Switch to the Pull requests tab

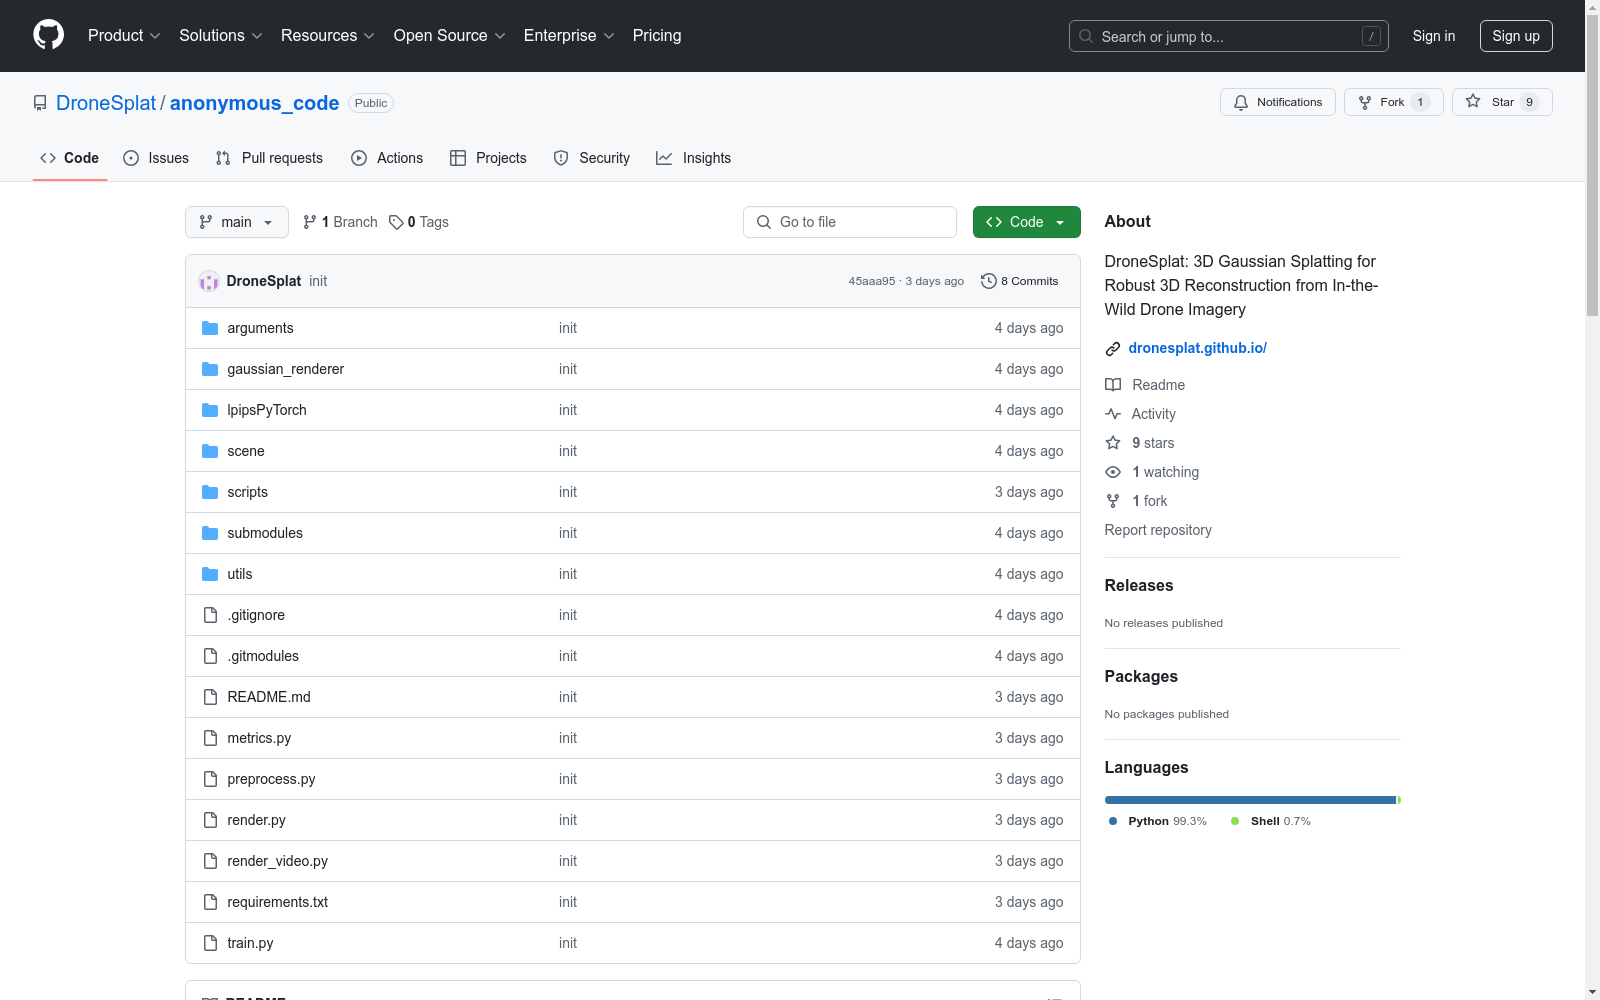point(269,158)
